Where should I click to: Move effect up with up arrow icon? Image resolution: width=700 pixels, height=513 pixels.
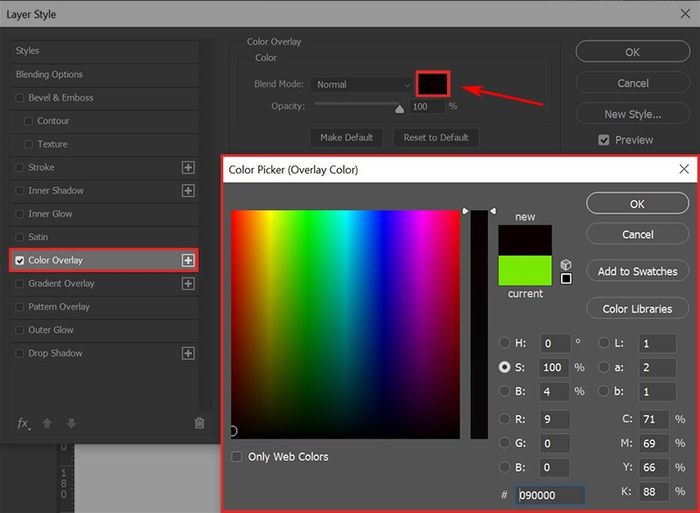[x=47, y=423]
